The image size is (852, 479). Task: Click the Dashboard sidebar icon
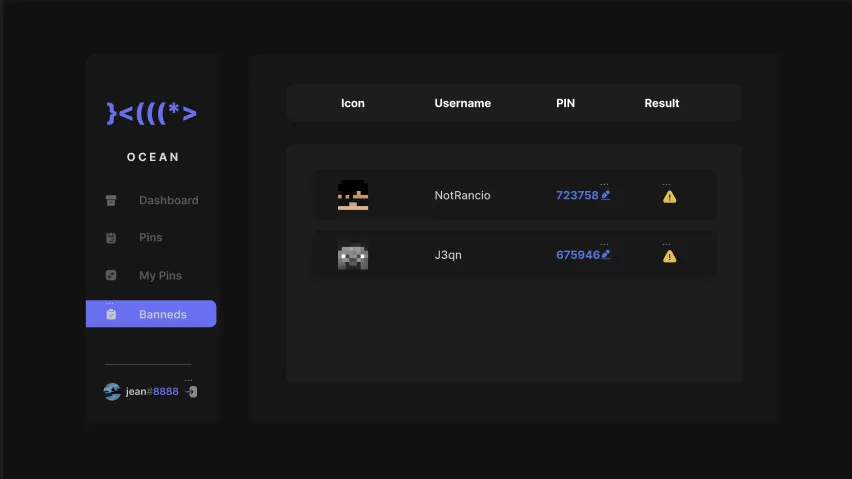pyautogui.click(x=111, y=200)
